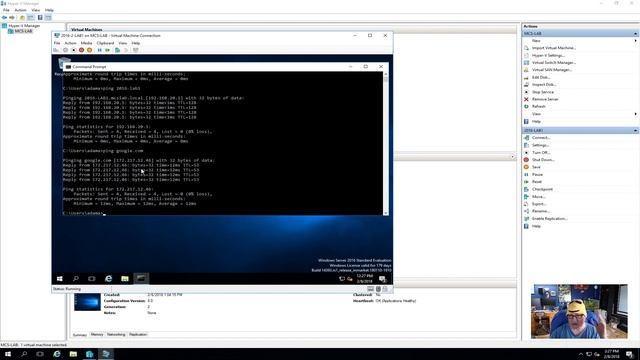This screenshot has width=640, height=360.
Task: Open Hyper-V Settings action
Action: click(548, 56)
